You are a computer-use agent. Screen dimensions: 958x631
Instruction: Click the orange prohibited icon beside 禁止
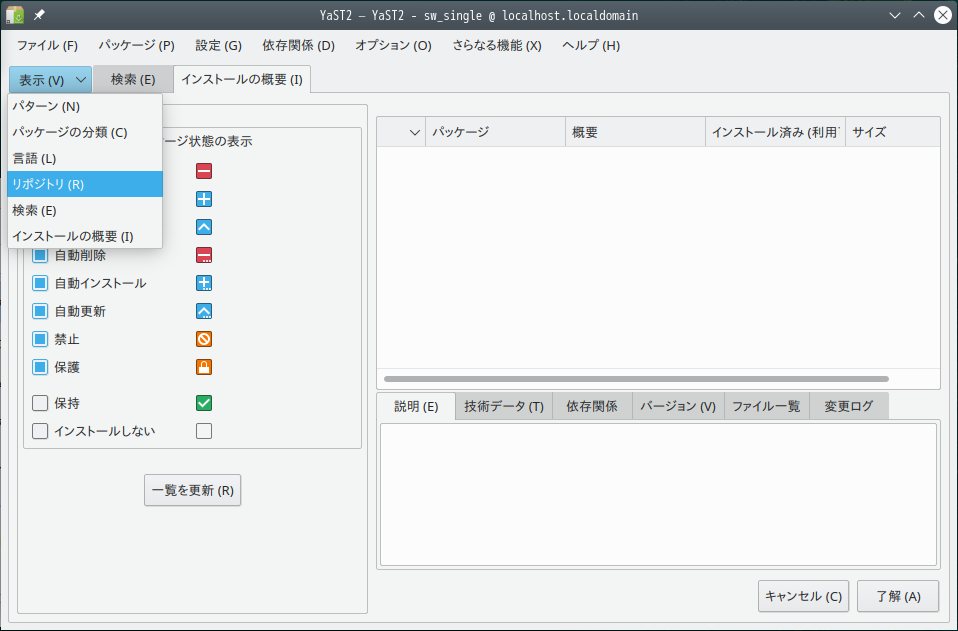pos(204,339)
